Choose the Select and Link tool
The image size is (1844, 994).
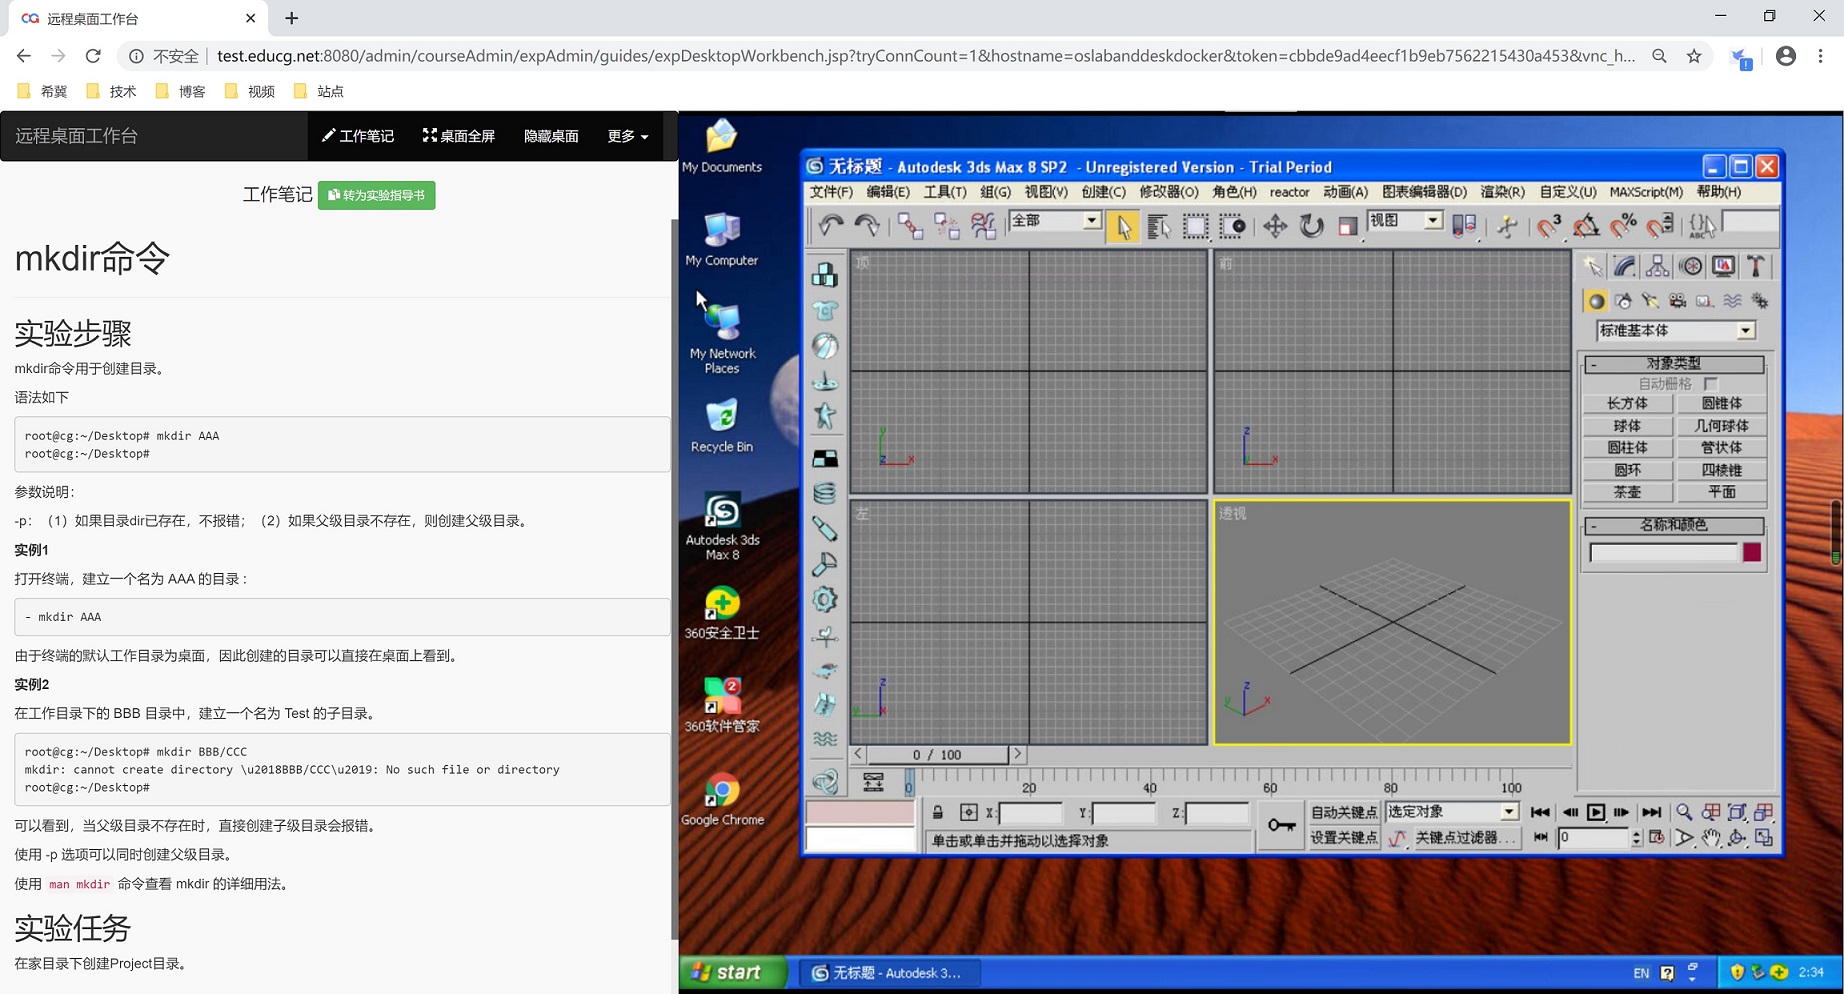click(x=910, y=226)
